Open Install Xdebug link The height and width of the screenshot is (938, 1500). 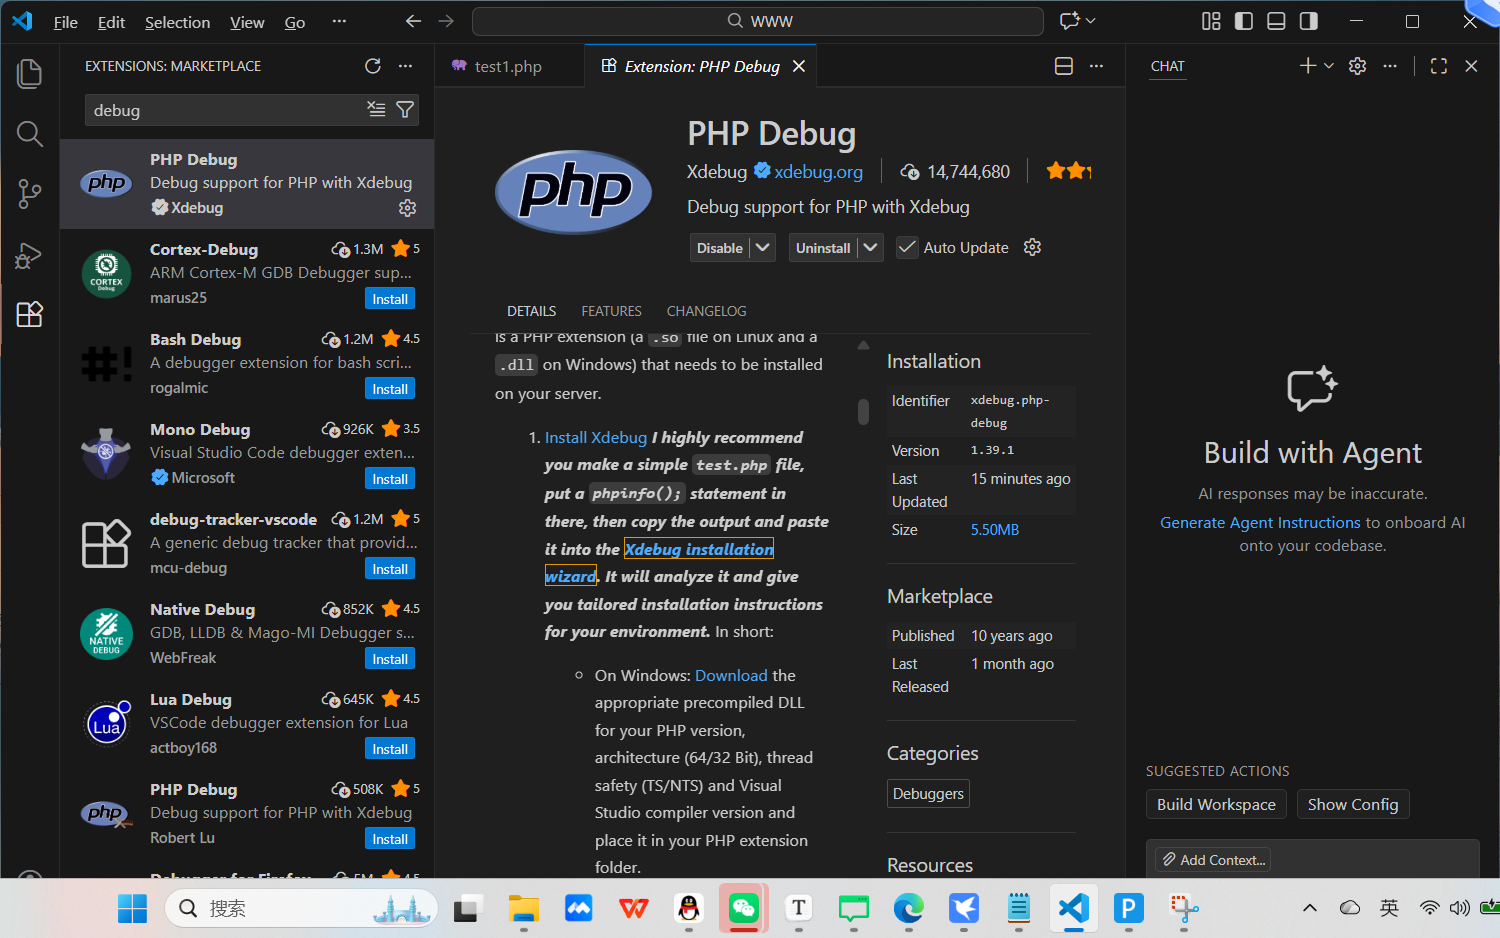click(596, 437)
